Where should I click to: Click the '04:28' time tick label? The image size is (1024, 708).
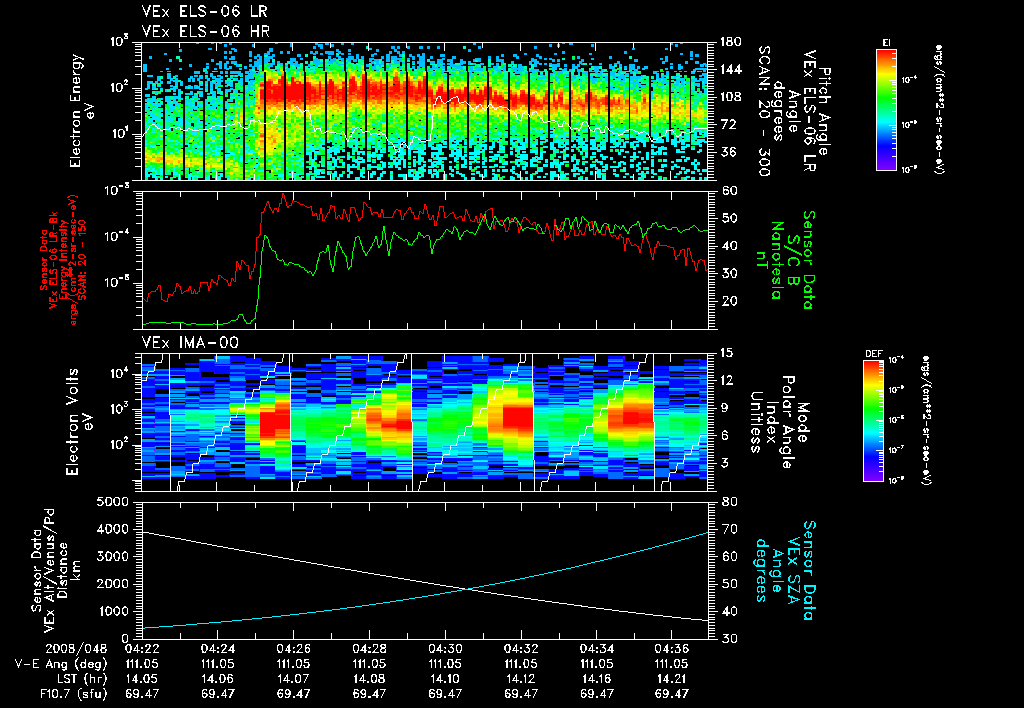pyautogui.click(x=369, y=649)
